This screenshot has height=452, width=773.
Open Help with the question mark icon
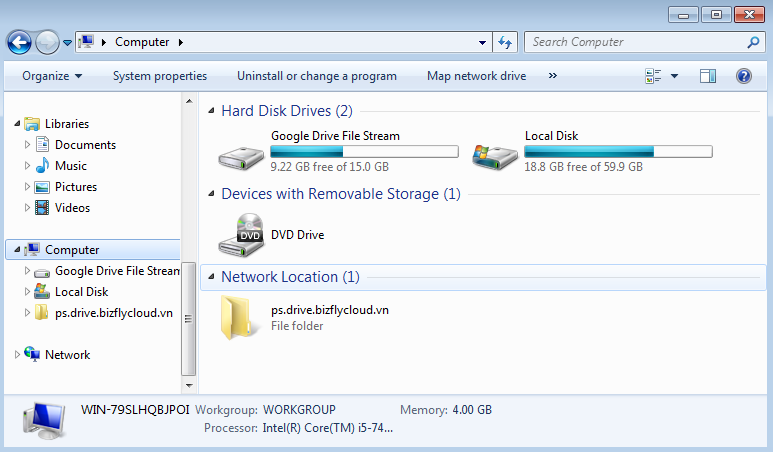(x=743, y=76)
